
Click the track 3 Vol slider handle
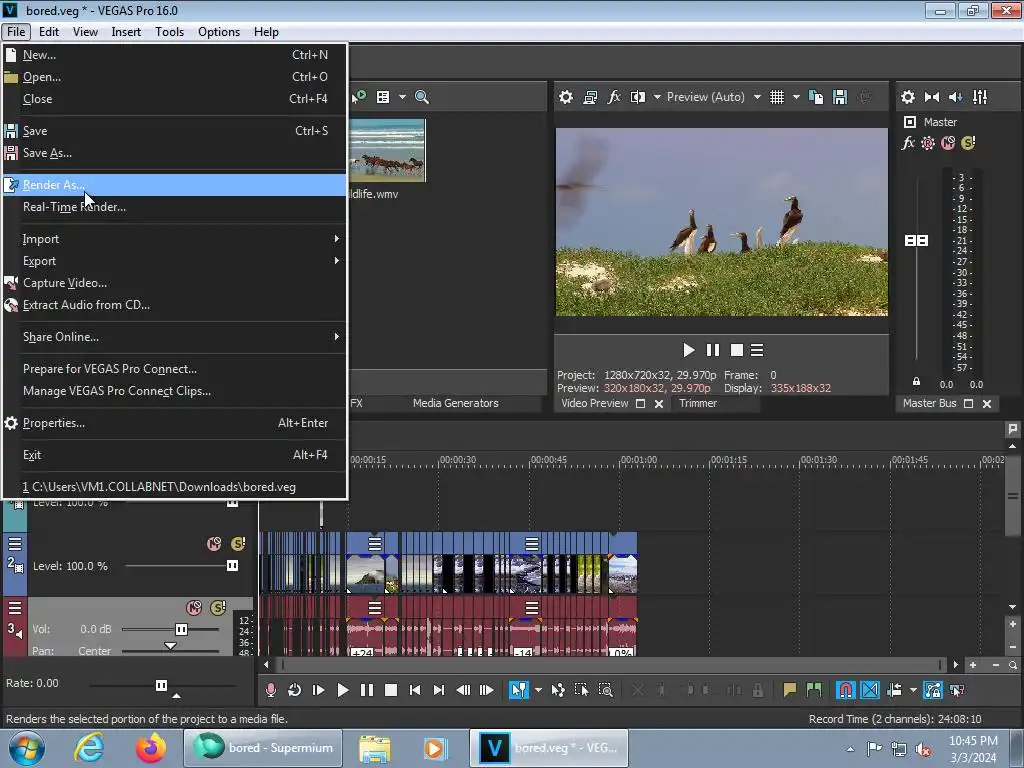pos(181,629)
